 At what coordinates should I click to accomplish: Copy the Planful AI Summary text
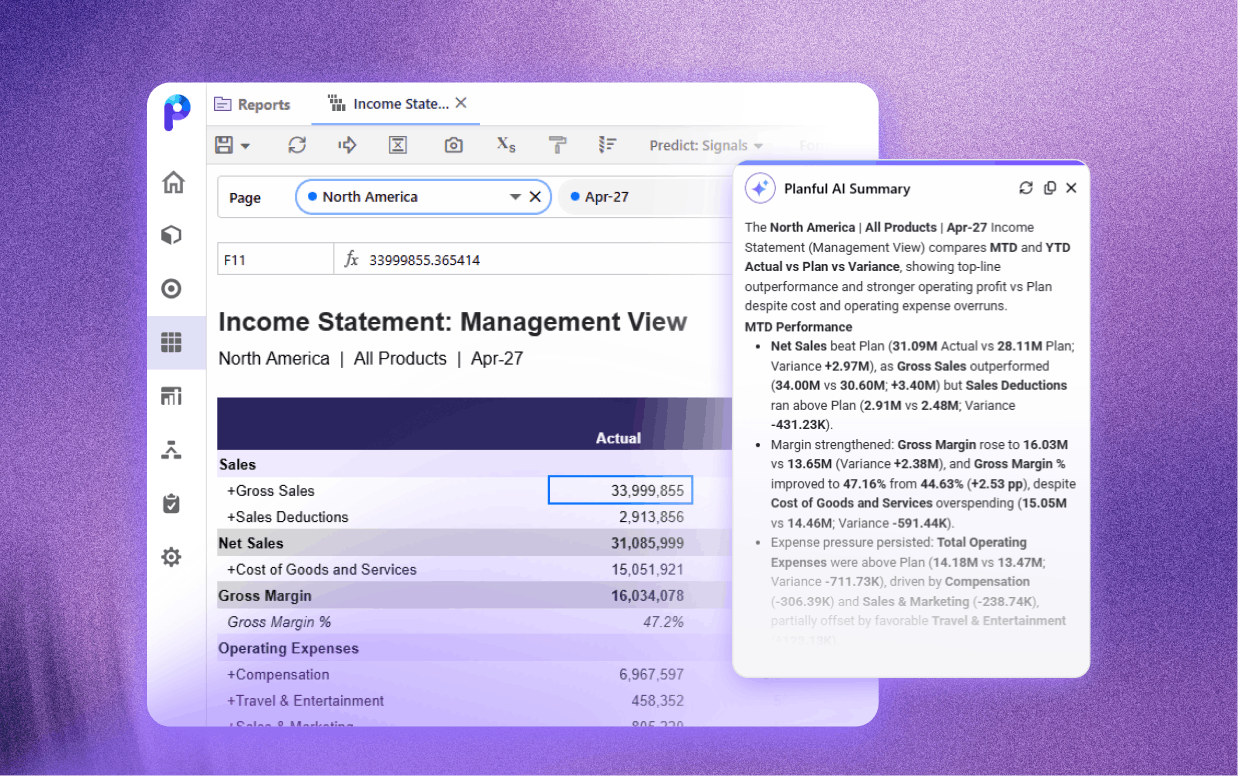(x=1049, y=188)
